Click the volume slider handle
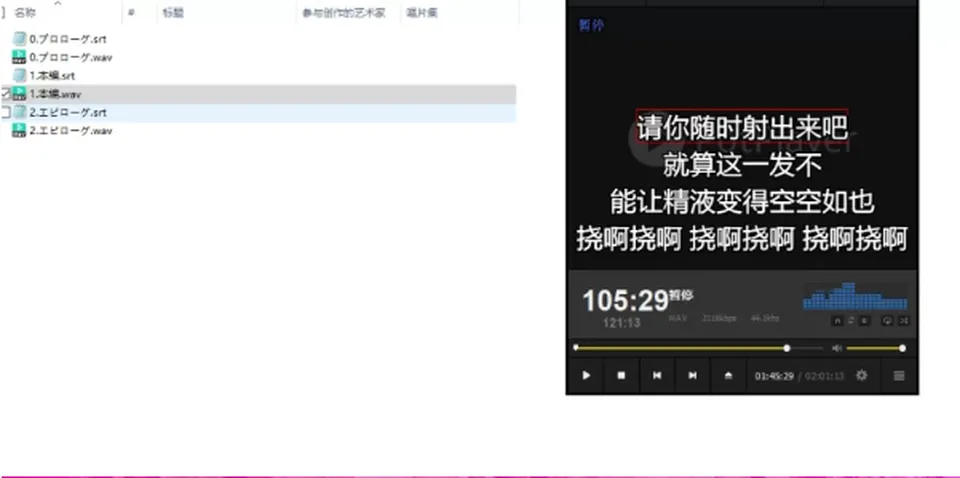The image size is (960, 478). [x=902, y=348]
